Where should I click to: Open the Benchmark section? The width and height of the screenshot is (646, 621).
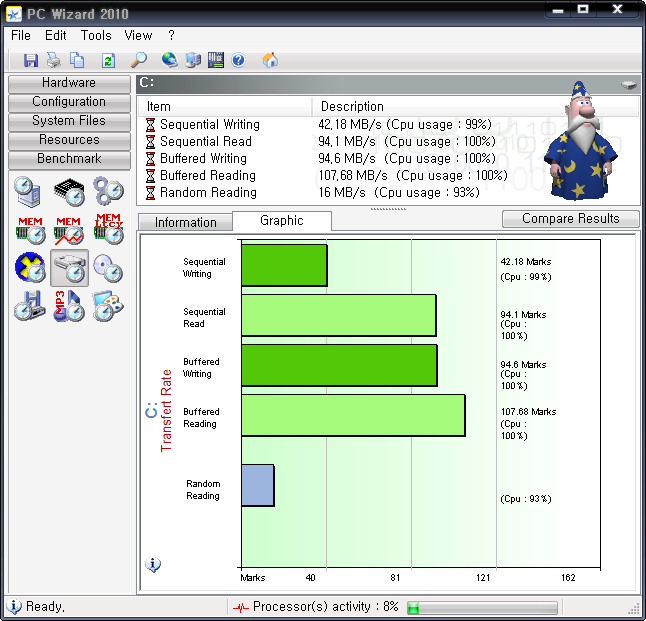click(69, 159)
